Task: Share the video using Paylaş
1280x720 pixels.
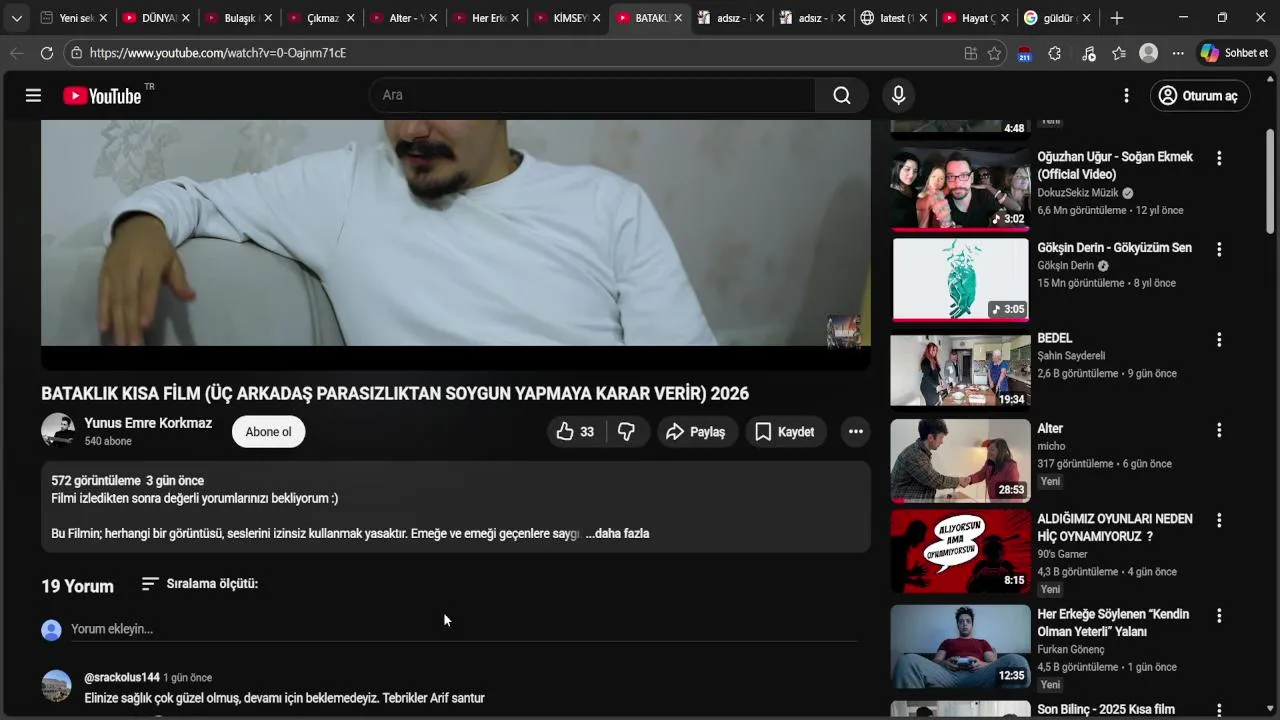Action: [697, 431]
